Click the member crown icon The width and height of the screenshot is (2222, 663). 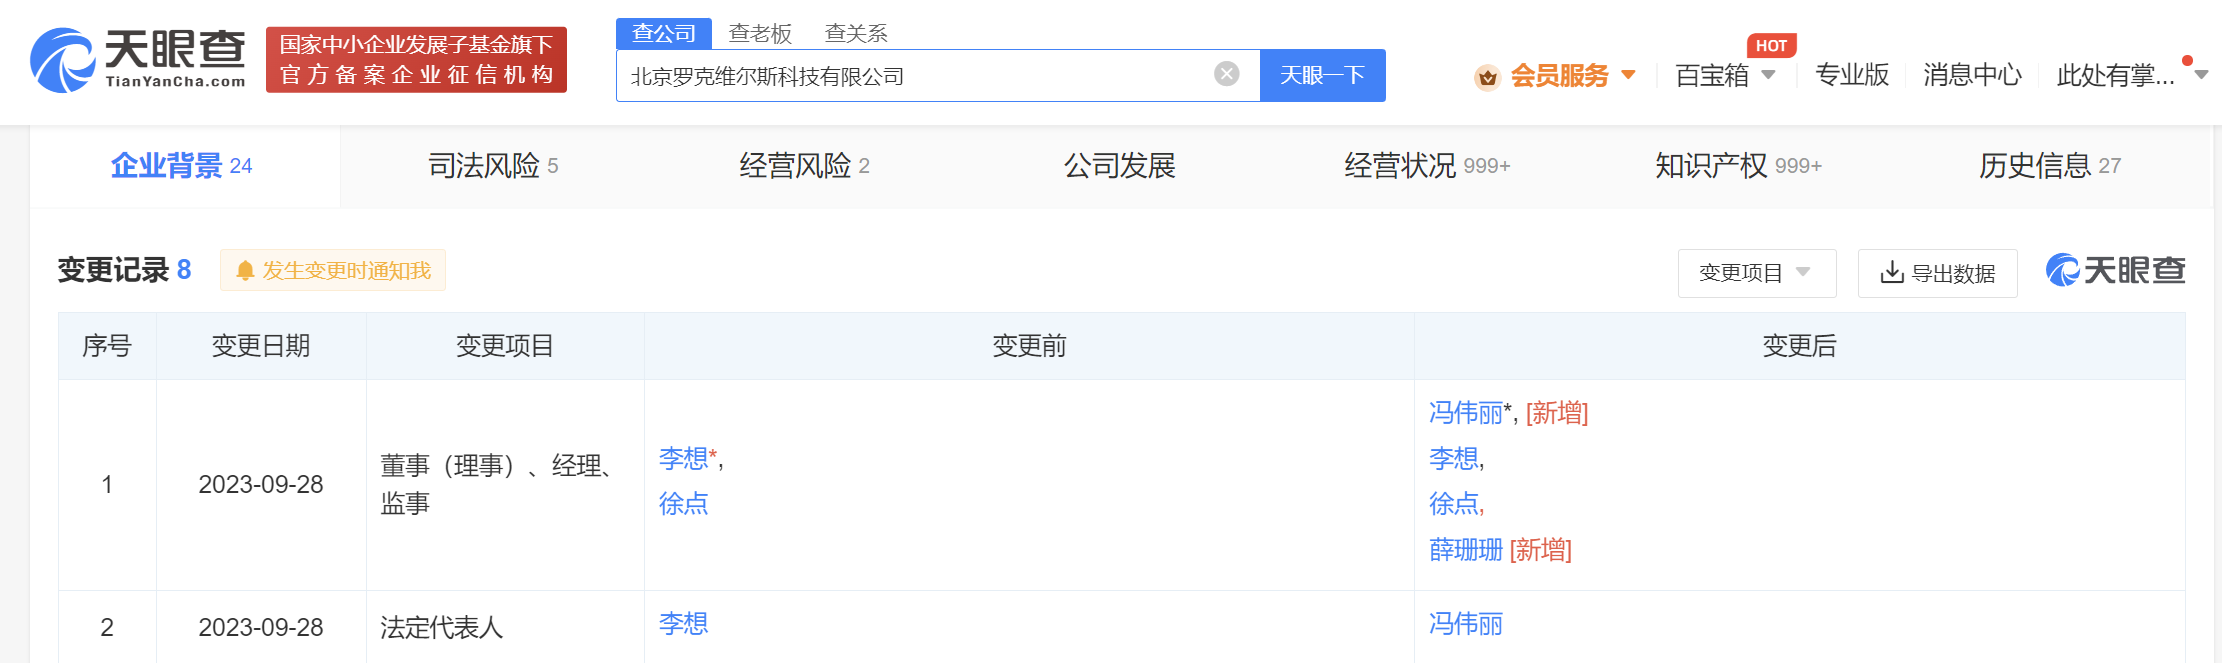pos(1488,77)
